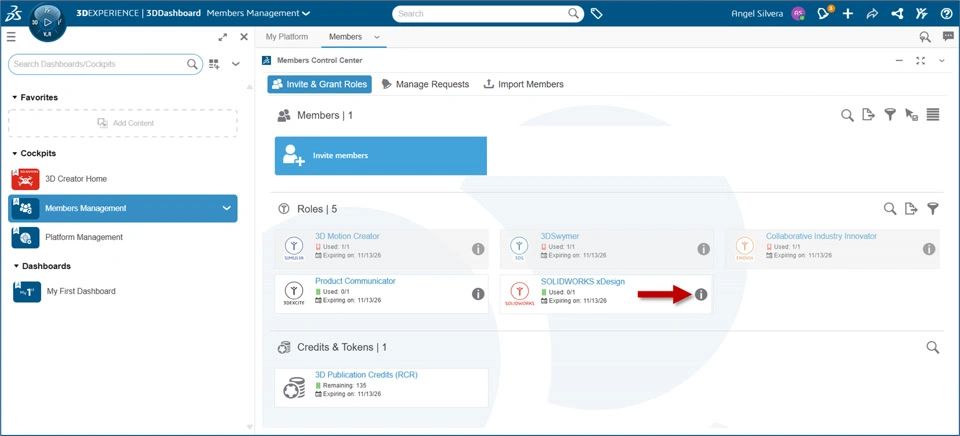
Task: Click the Members Control Center widget title
Action: tap(320, 61)
